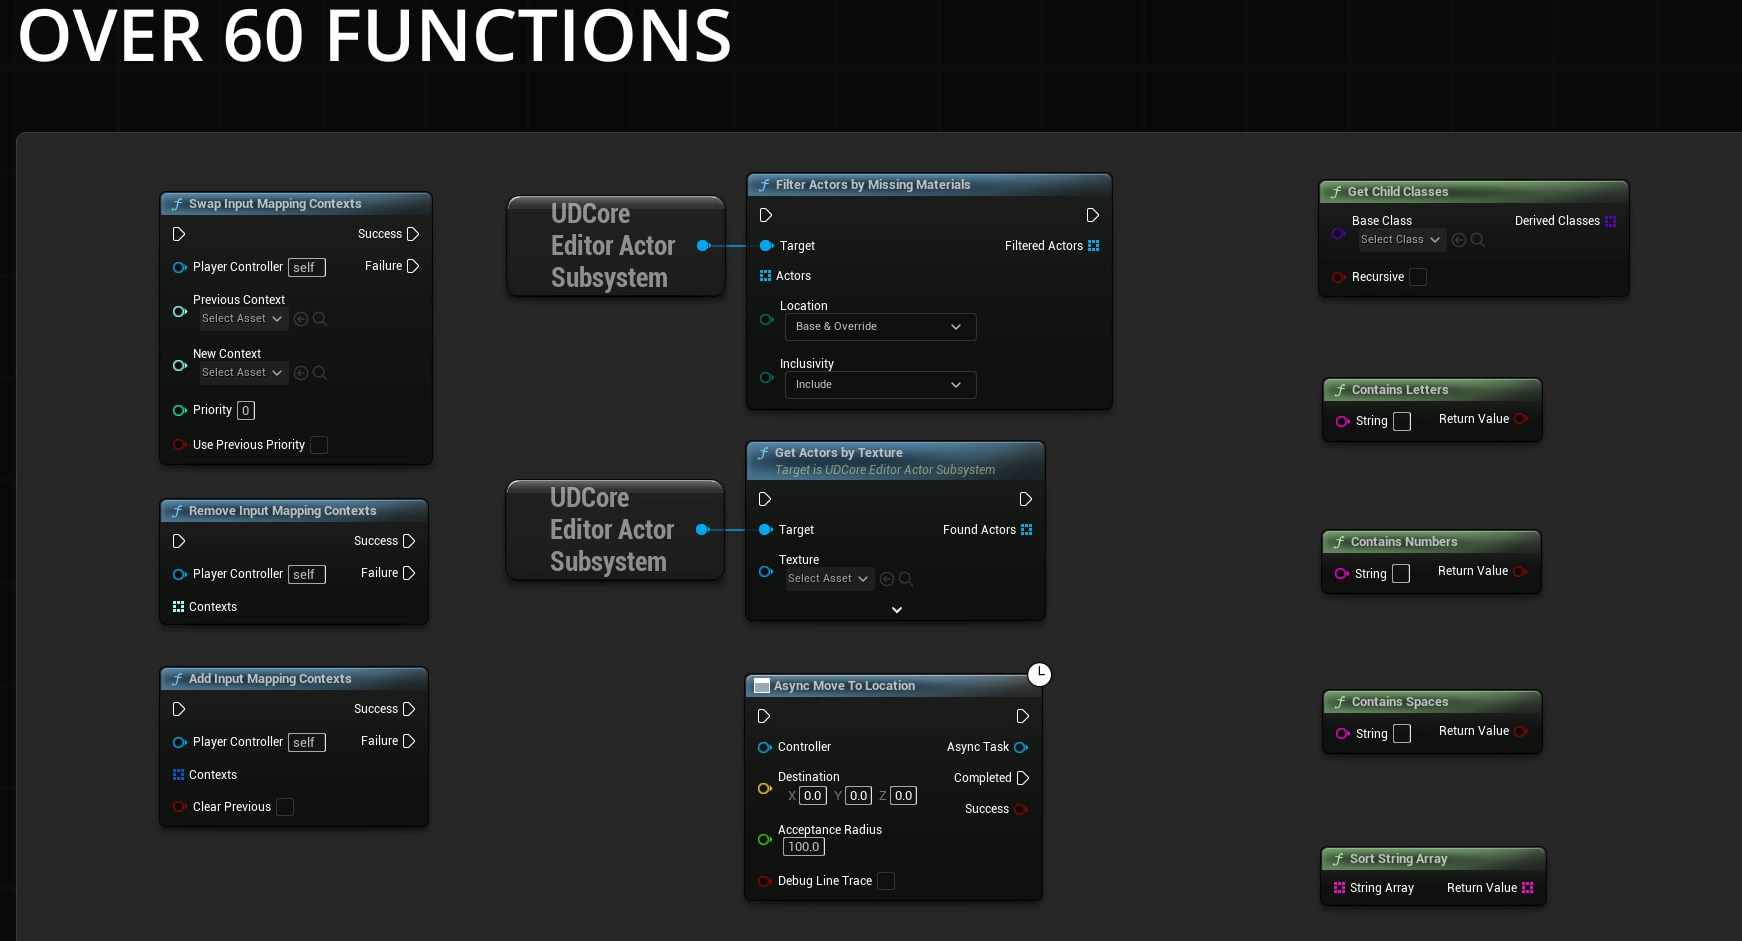Screen dimensions: 1742x941
Task: Click use-selected arrow icon beside New Context
Action: pos(301,373)
